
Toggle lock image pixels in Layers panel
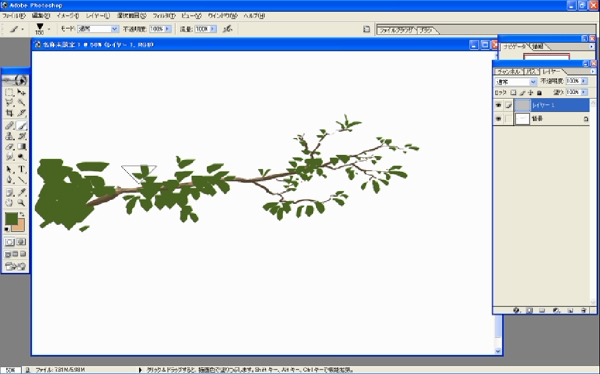pyautogui.click(x=522, y=93)
